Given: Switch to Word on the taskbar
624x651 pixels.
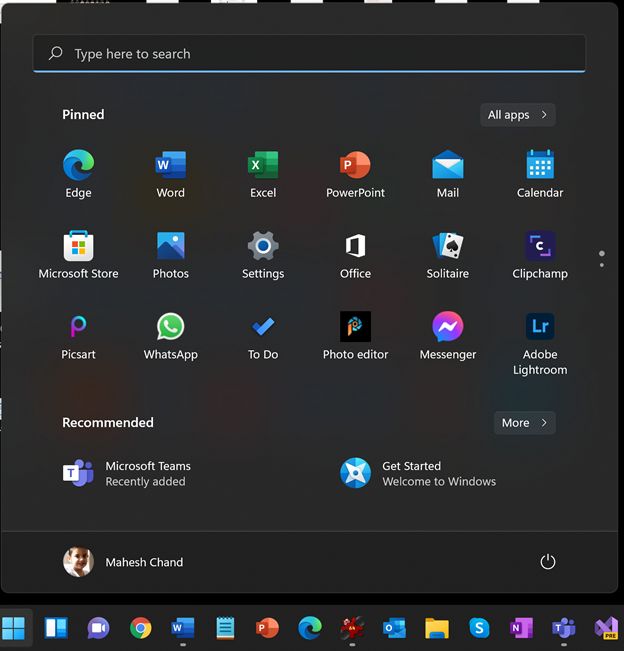Looking at the screenshot, I should pyautogui.click(x=183, y=627).
